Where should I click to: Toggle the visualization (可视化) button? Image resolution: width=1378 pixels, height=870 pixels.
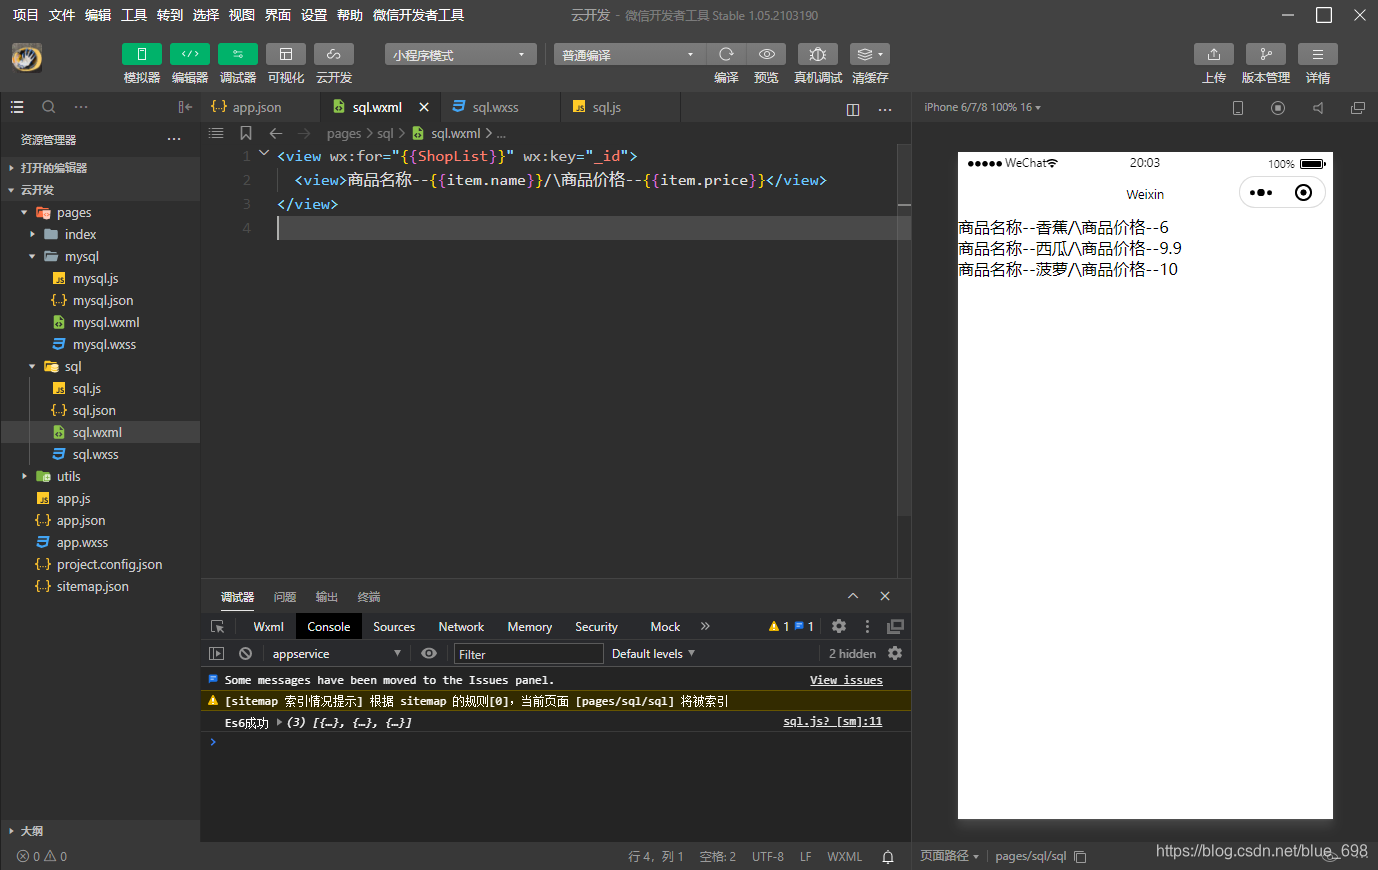click(286, 54)
